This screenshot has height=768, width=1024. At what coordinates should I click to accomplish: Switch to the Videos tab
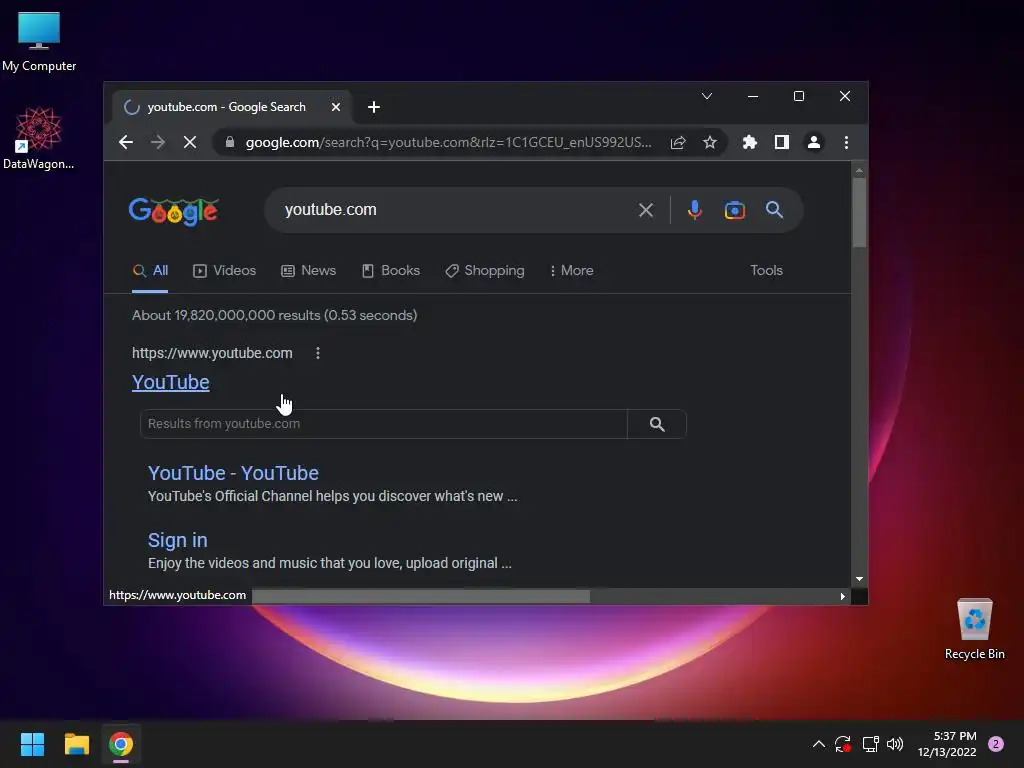tap(225, 270)
